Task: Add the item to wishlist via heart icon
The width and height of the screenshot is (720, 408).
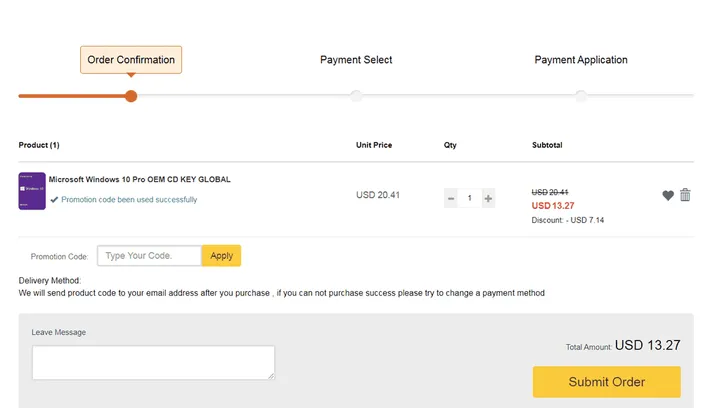Action: 668,196
